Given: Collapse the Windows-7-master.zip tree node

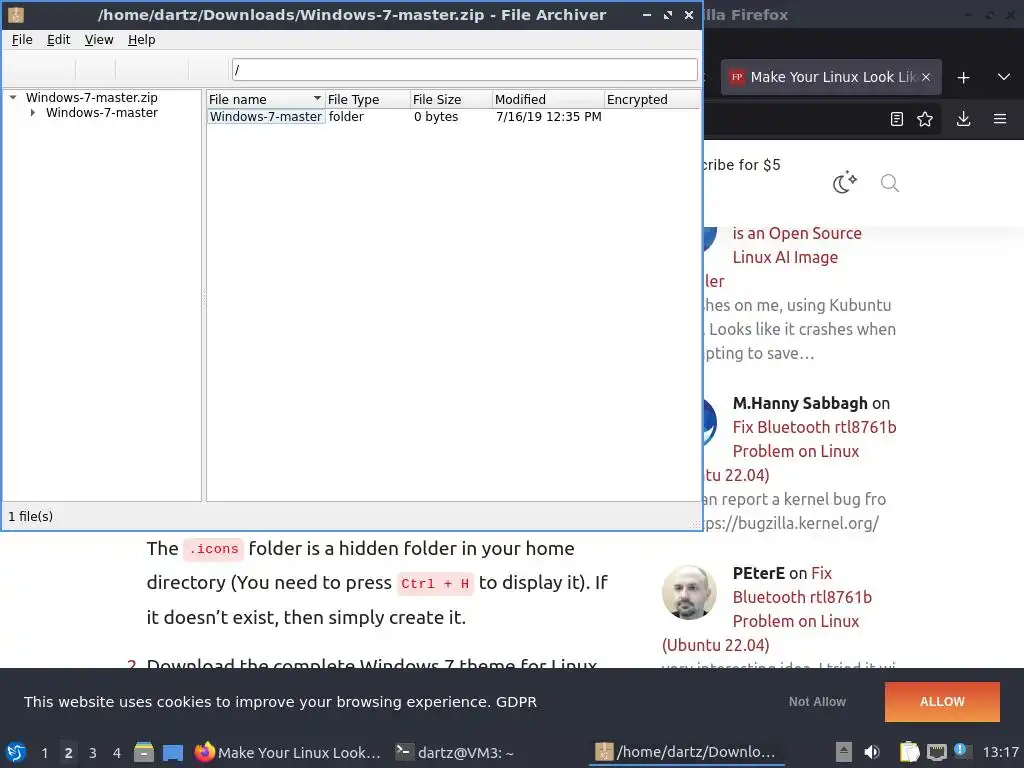Looking at the screenshot, I should (x=13, y=97).
